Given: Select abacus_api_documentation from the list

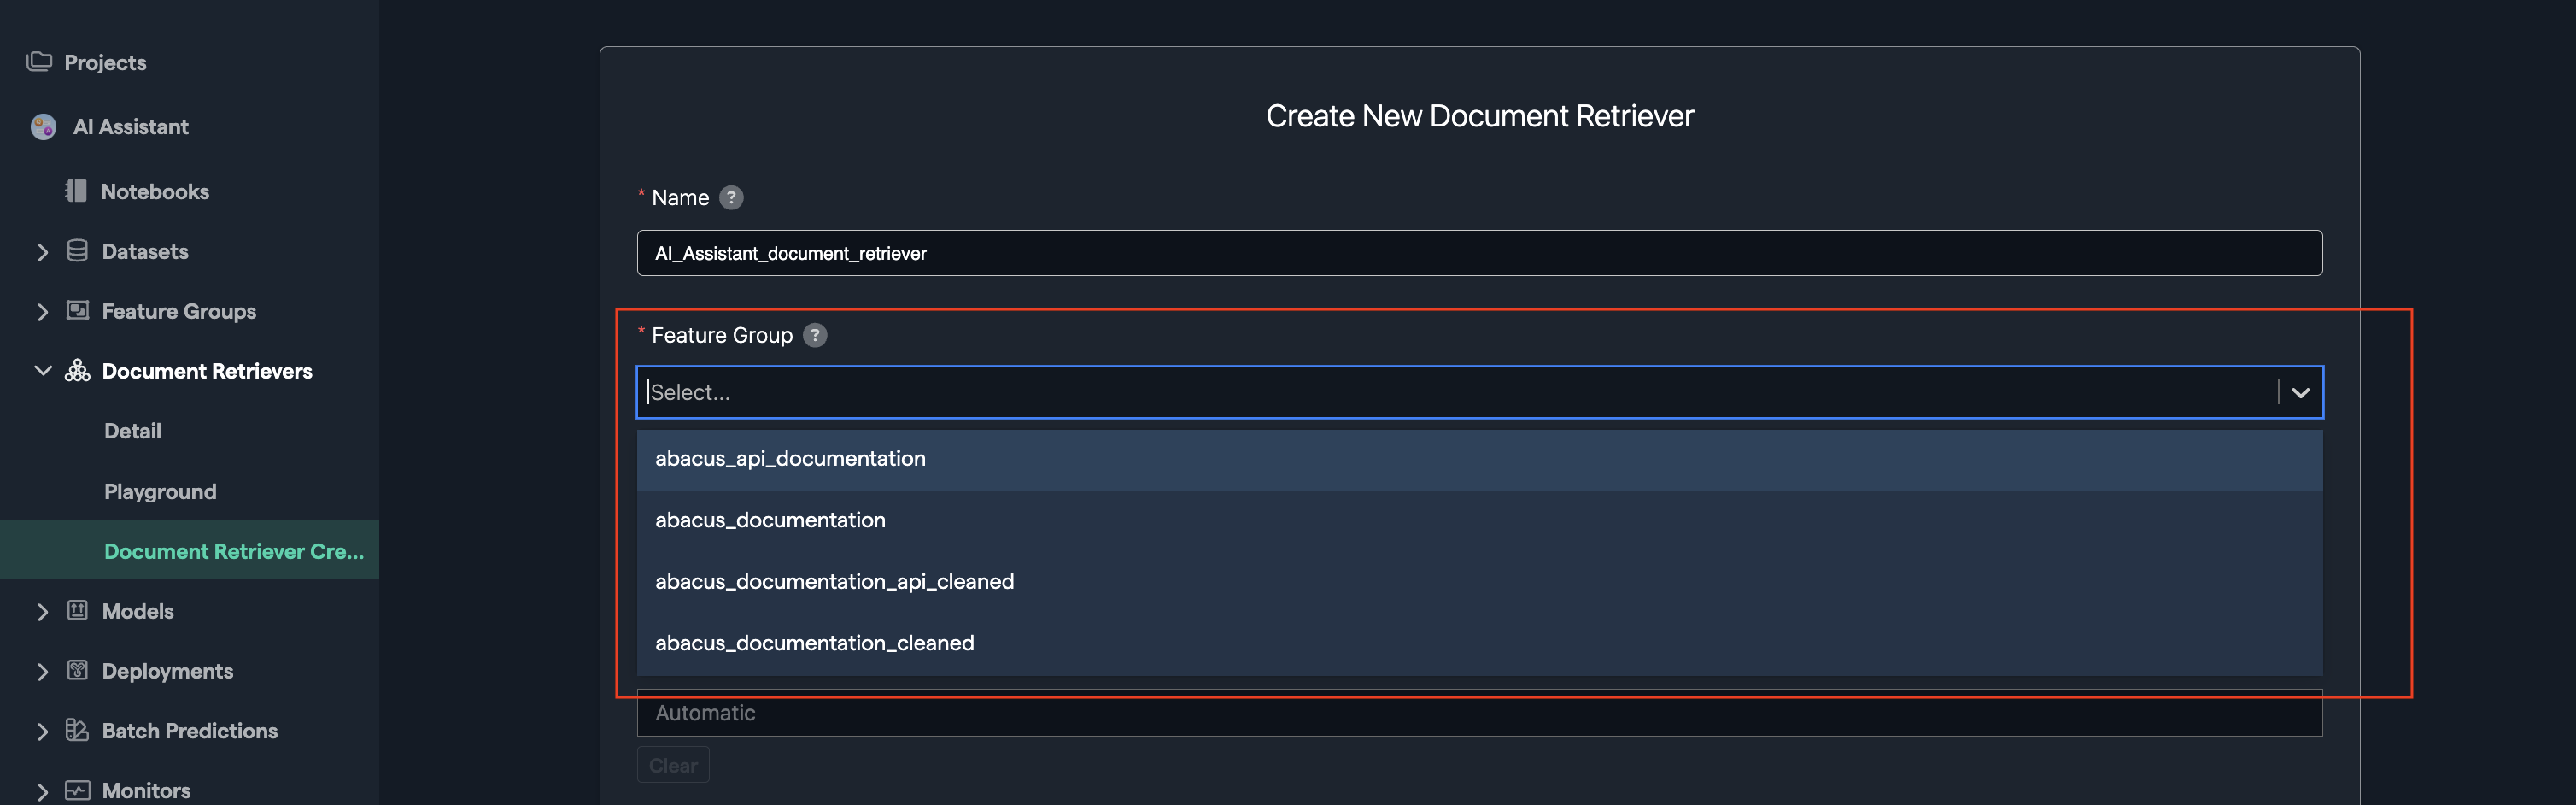Looking at the screenshot, I should 790,459.
